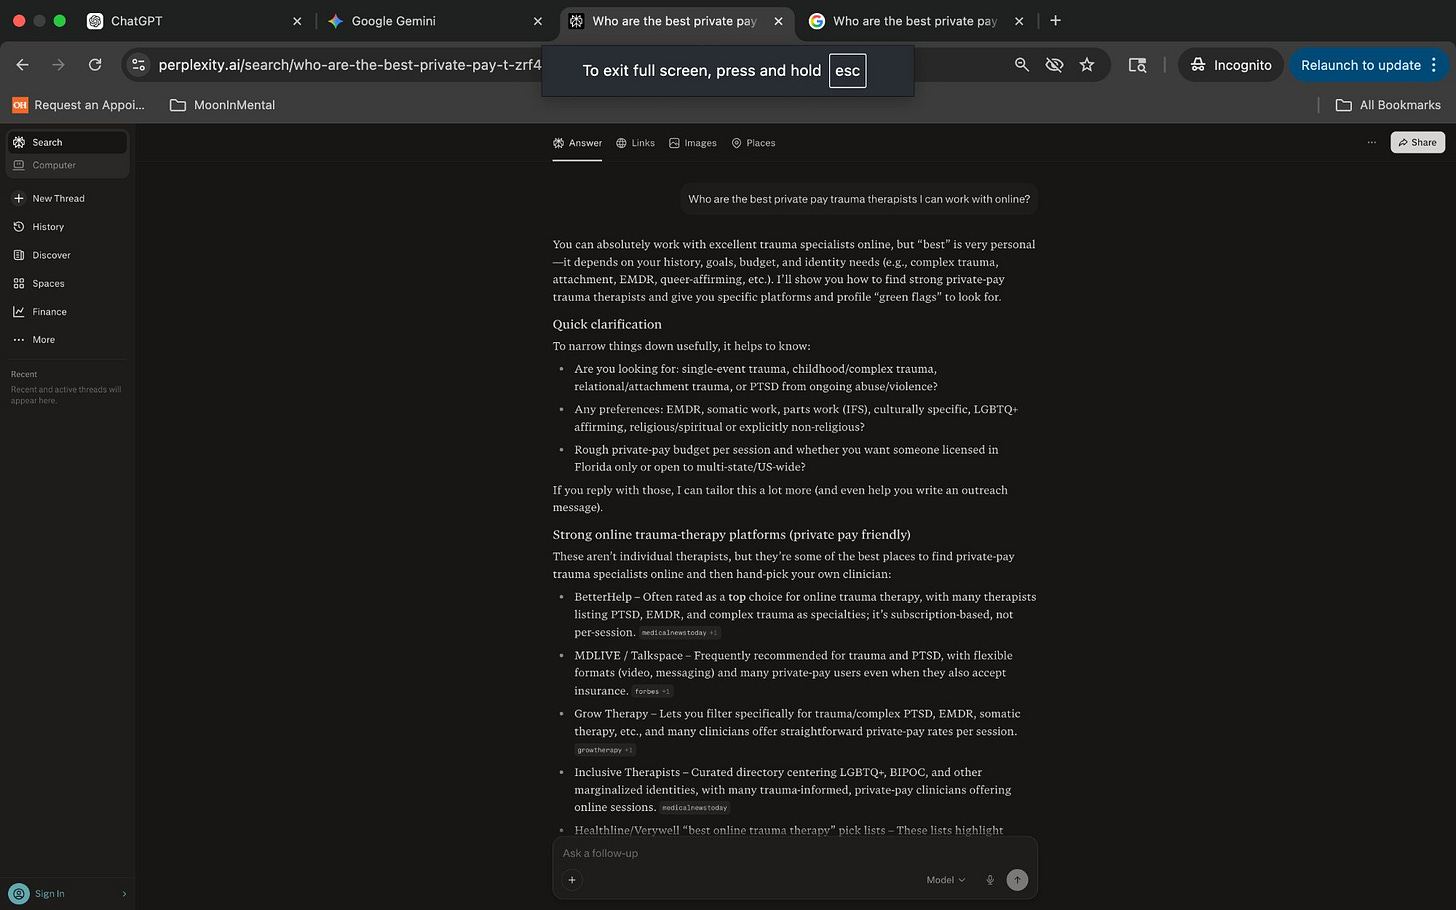Click the Share button
Image resolution: width=1456 pixels, height=910 pixels.
coord(1418,142)
